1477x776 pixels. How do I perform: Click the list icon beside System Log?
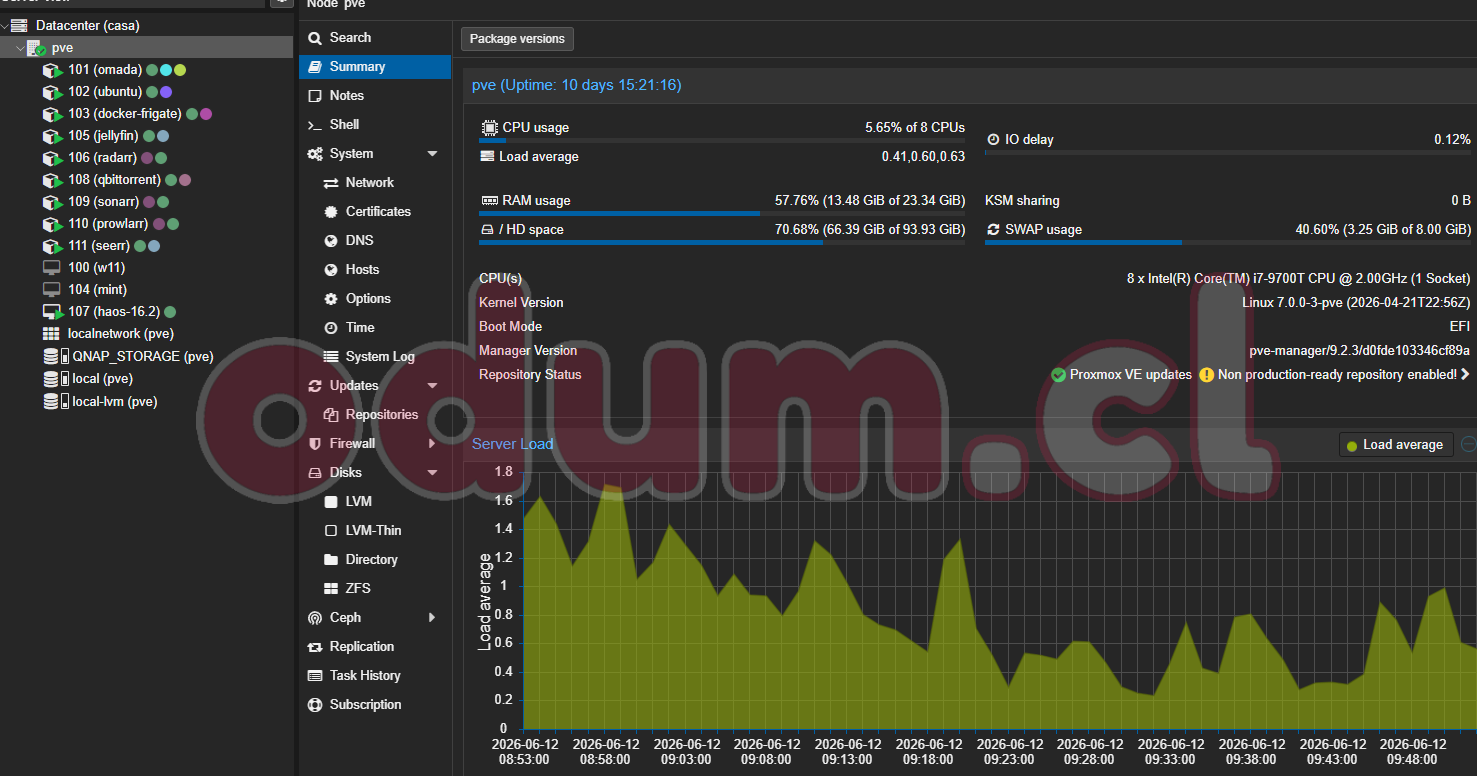pyautogui.click(x=331, y=357)
